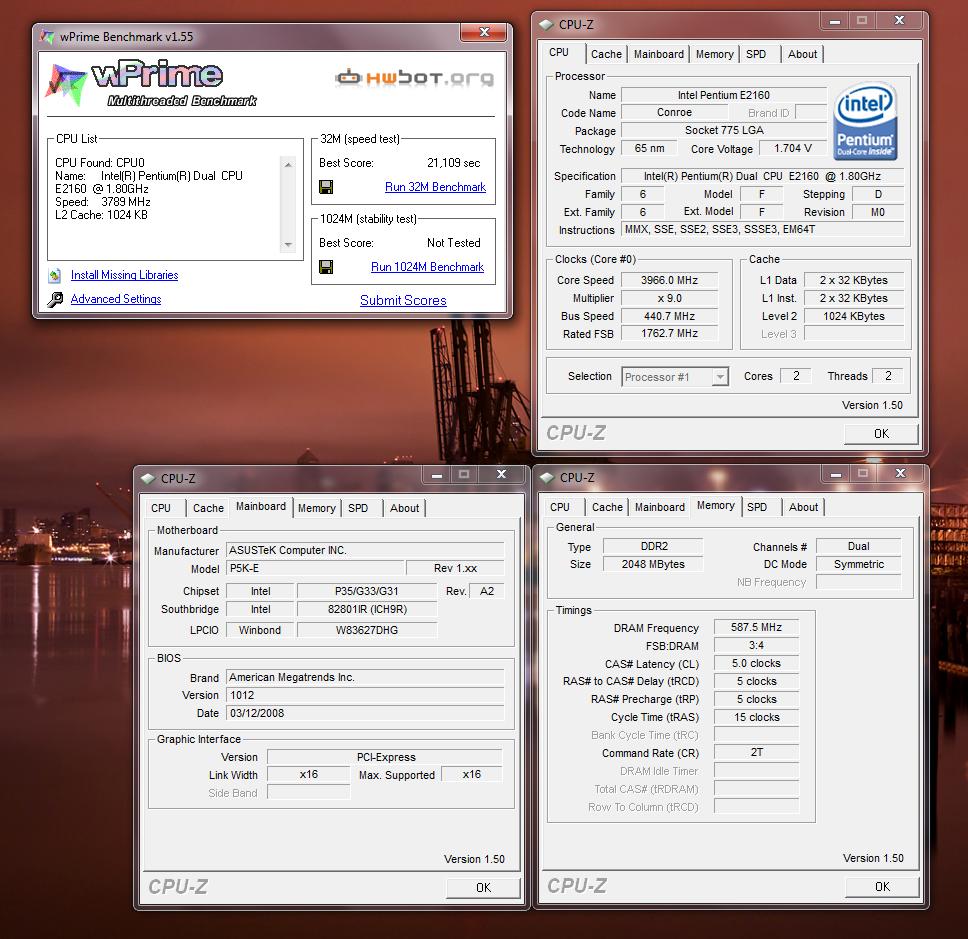Close the Mainboard CPU-Z window
The image size is (968, 939).
pos(501,475)
